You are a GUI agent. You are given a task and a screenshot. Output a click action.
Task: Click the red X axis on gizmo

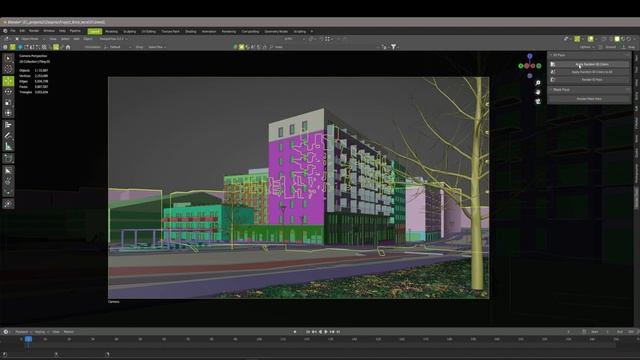pyautogui.click(x=527, y=66)
